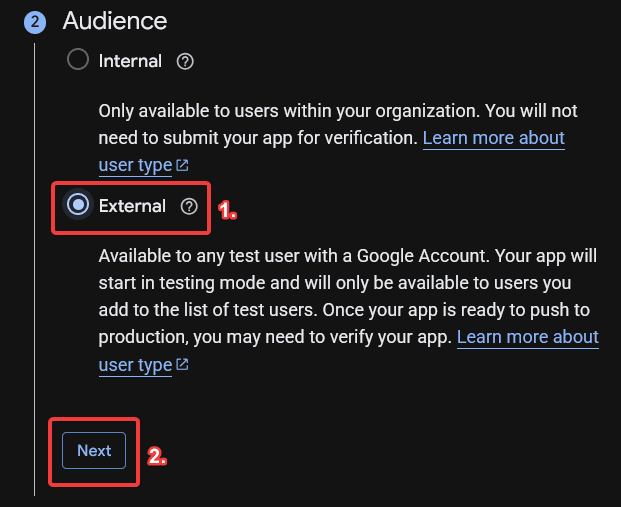The image size is (621, 507).
Task: Click the red "1." annotation marker
Action: click(x=227, y=210)
